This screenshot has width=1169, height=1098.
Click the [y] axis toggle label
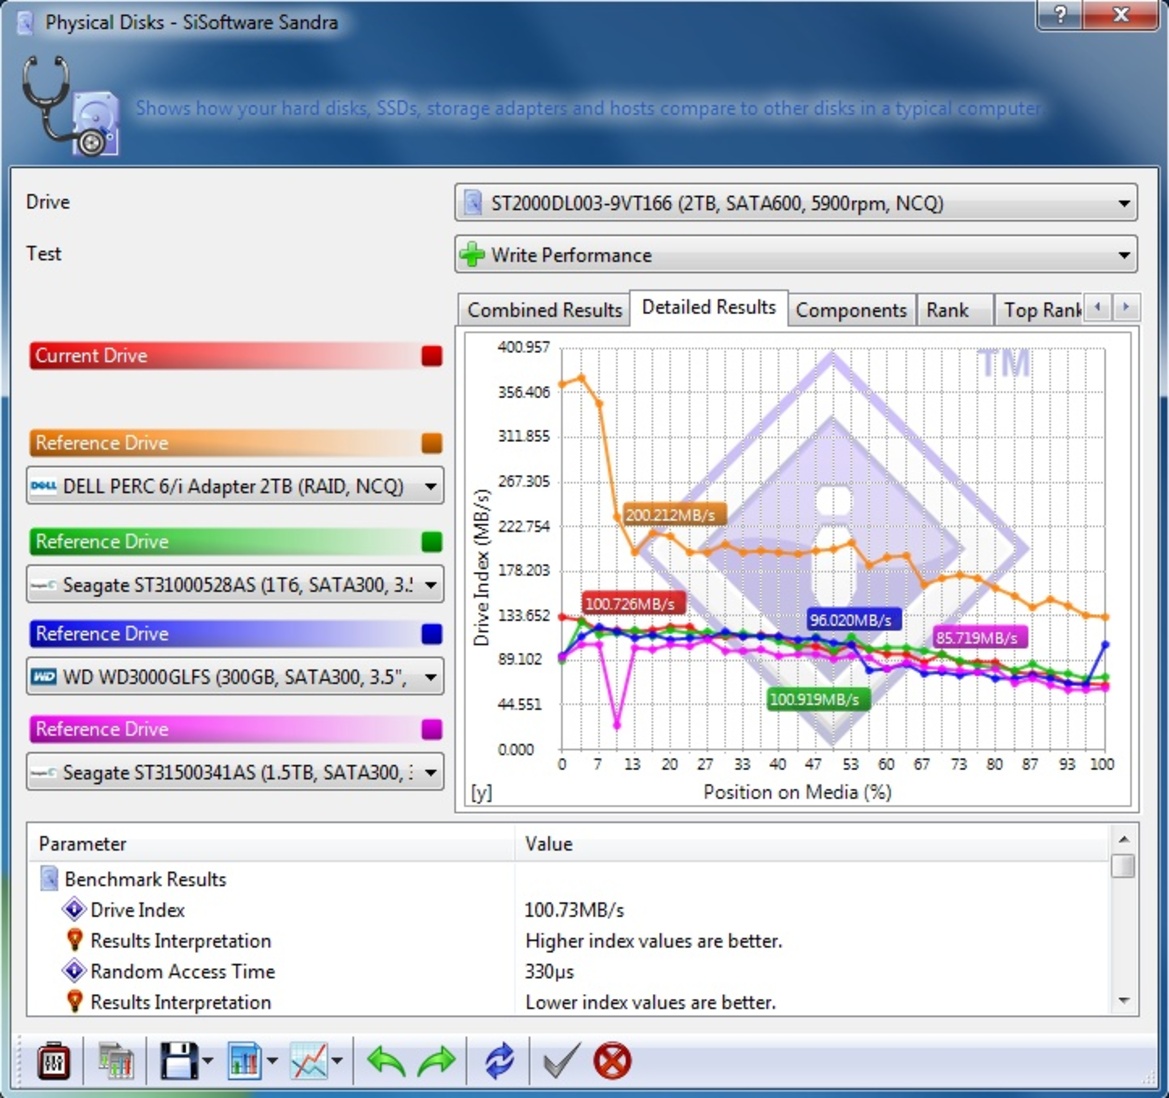[482, 792]
